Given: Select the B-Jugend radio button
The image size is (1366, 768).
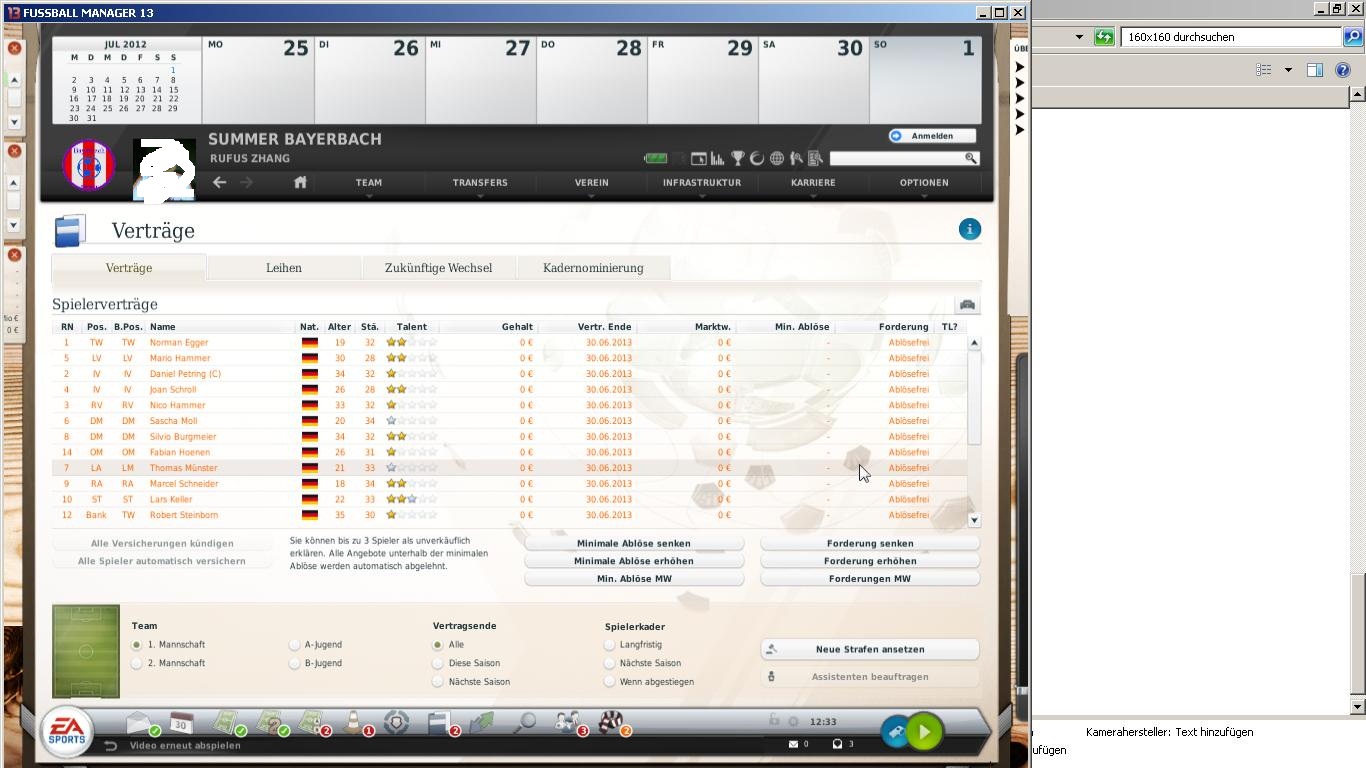Looking at the screenshot, I should coord(294,663).
